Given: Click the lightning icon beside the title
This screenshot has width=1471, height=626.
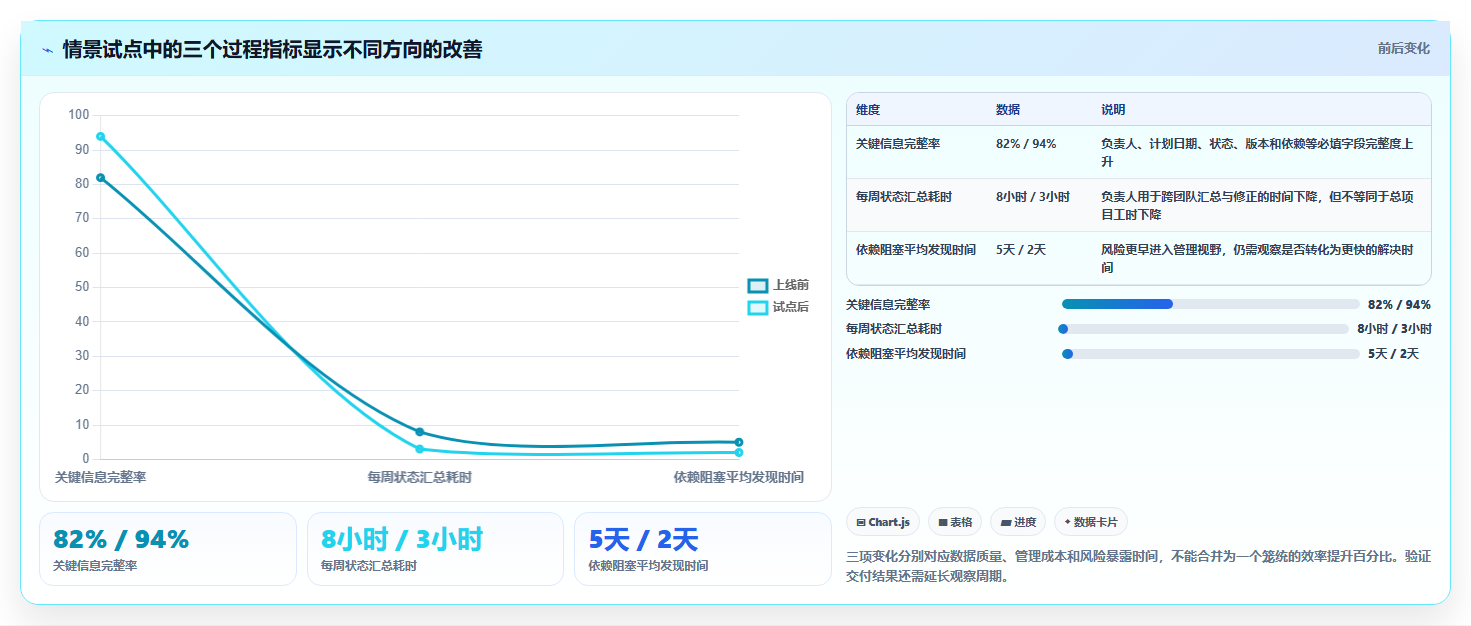Looking at the screenshot, I should 47,49.
